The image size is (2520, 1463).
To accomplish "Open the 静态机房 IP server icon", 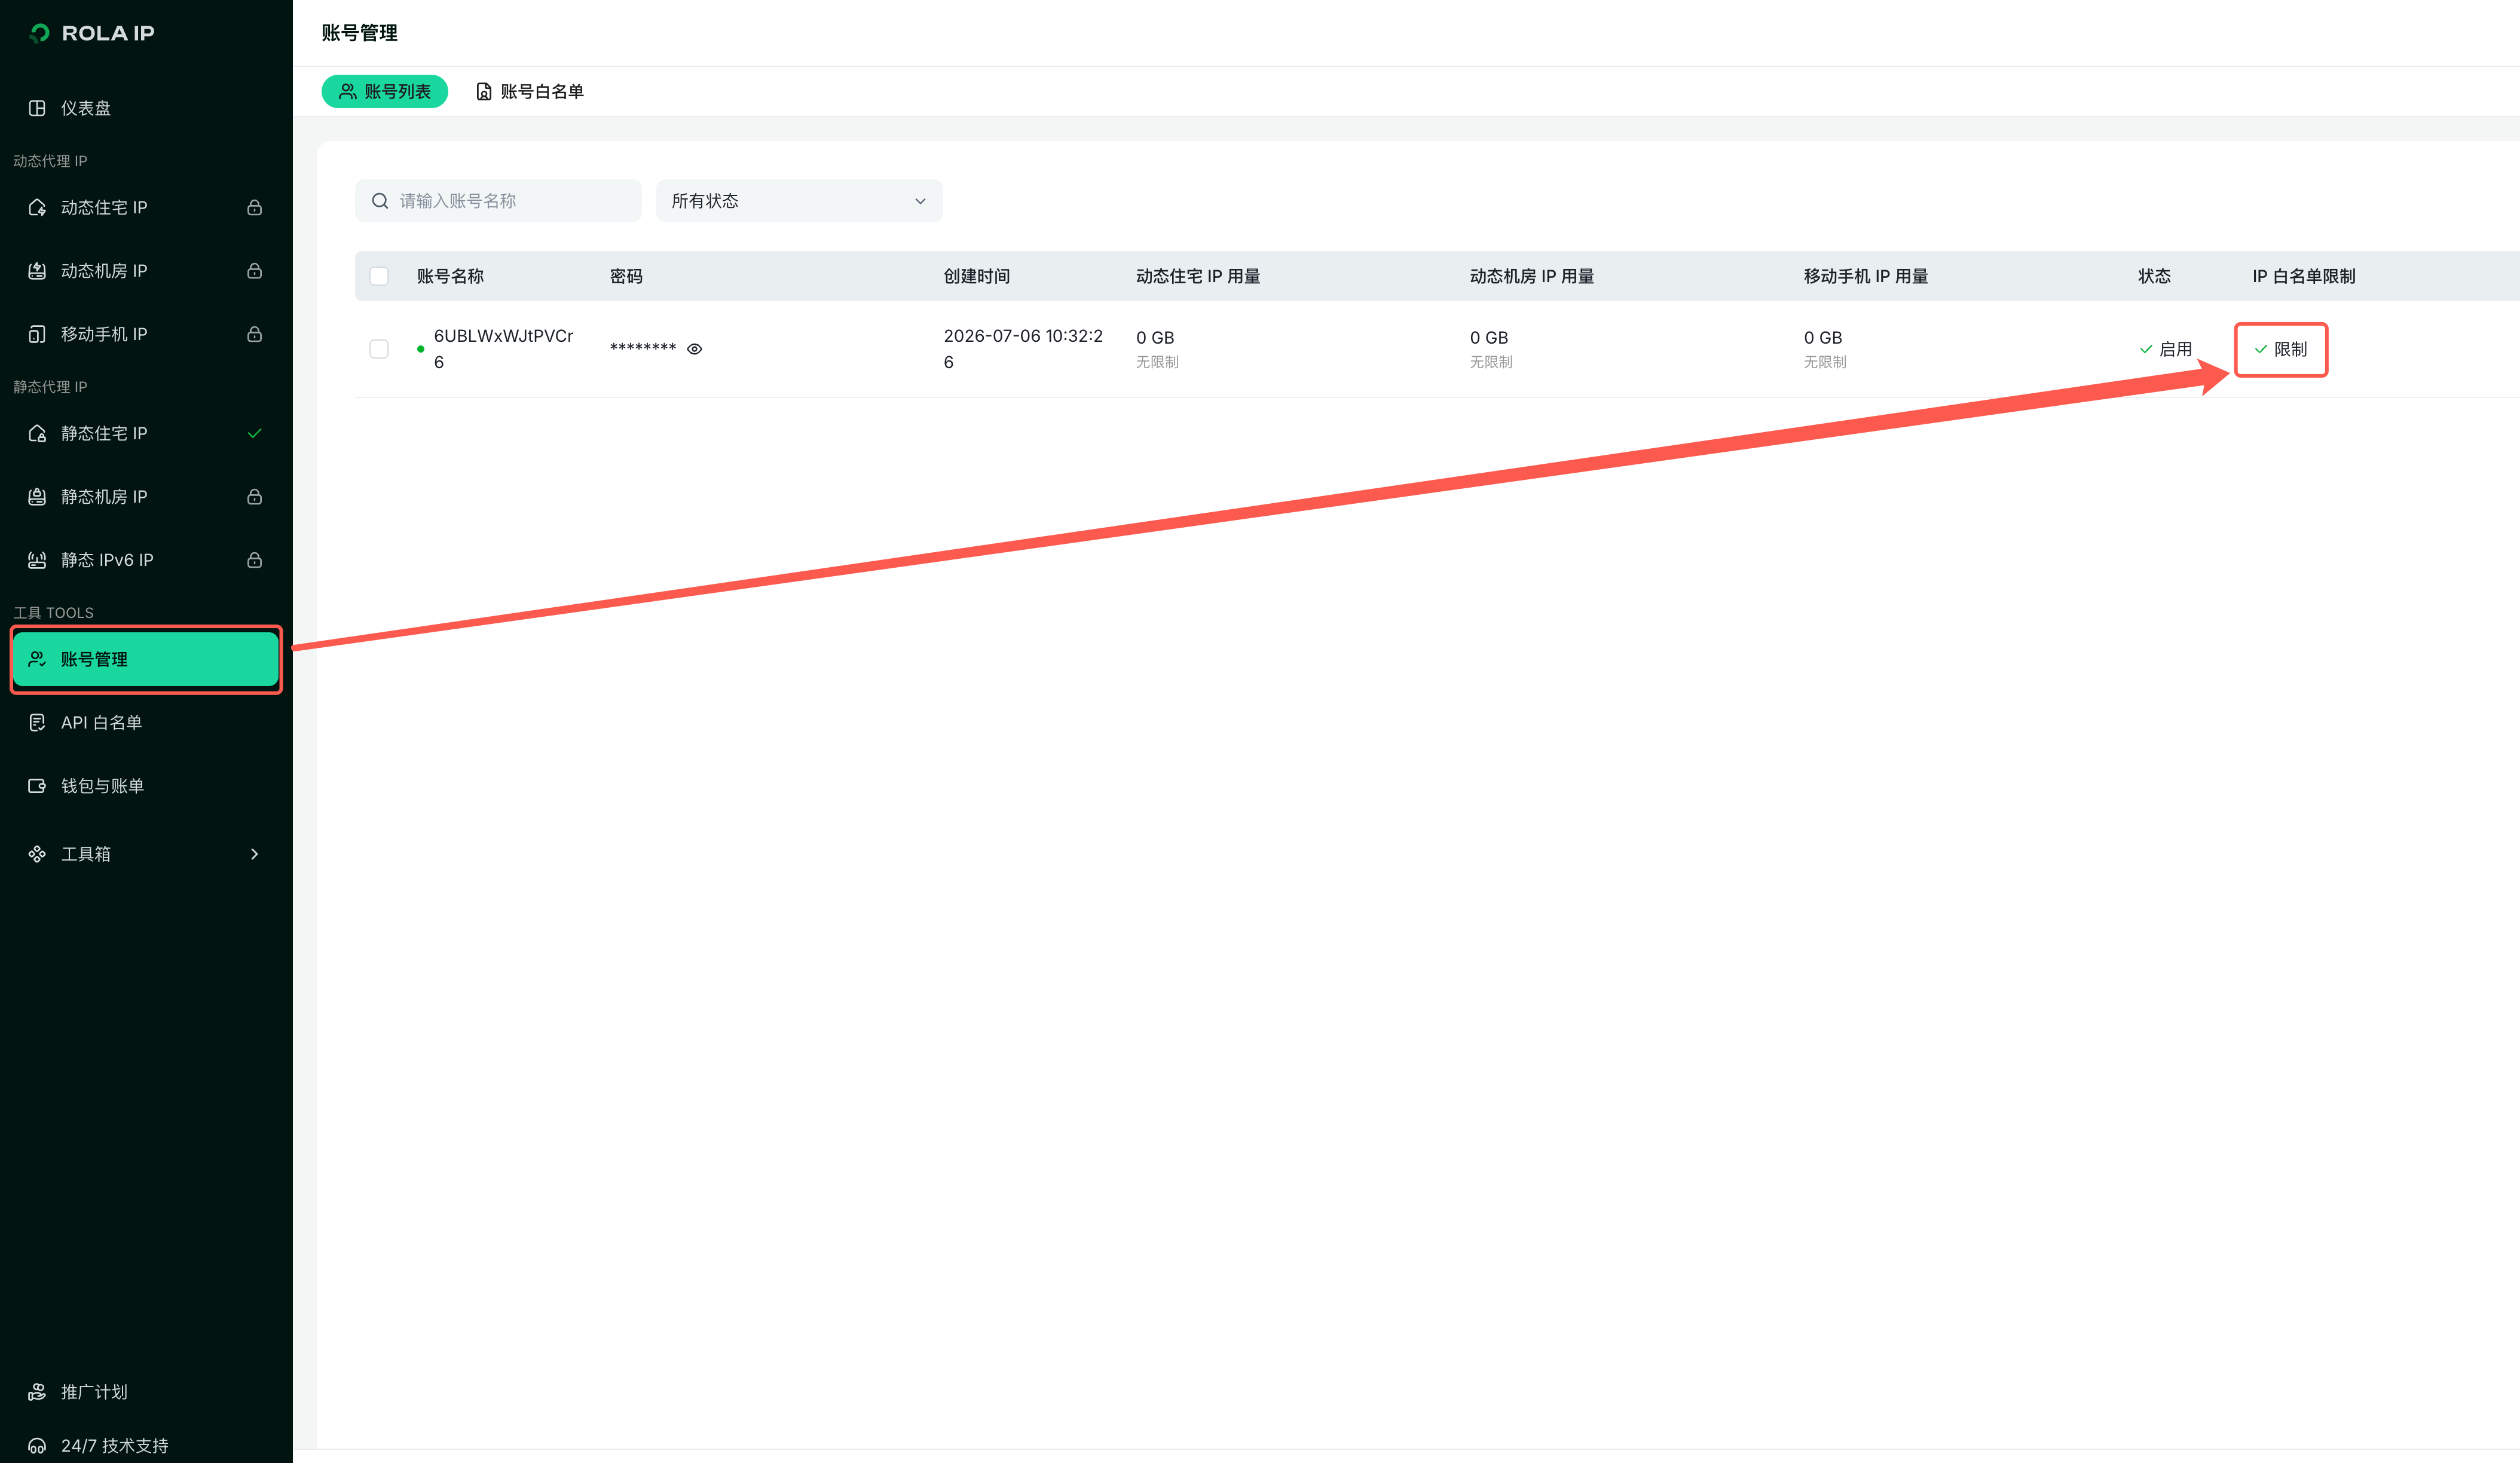I will point(37,497).
